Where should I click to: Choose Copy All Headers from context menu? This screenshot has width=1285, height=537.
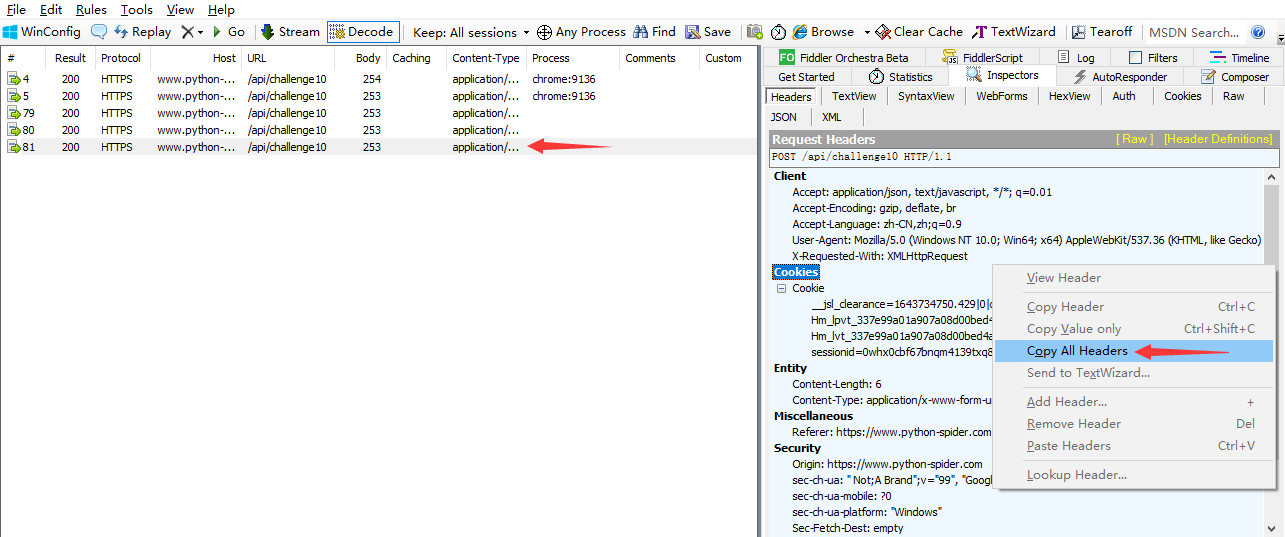1077,351
